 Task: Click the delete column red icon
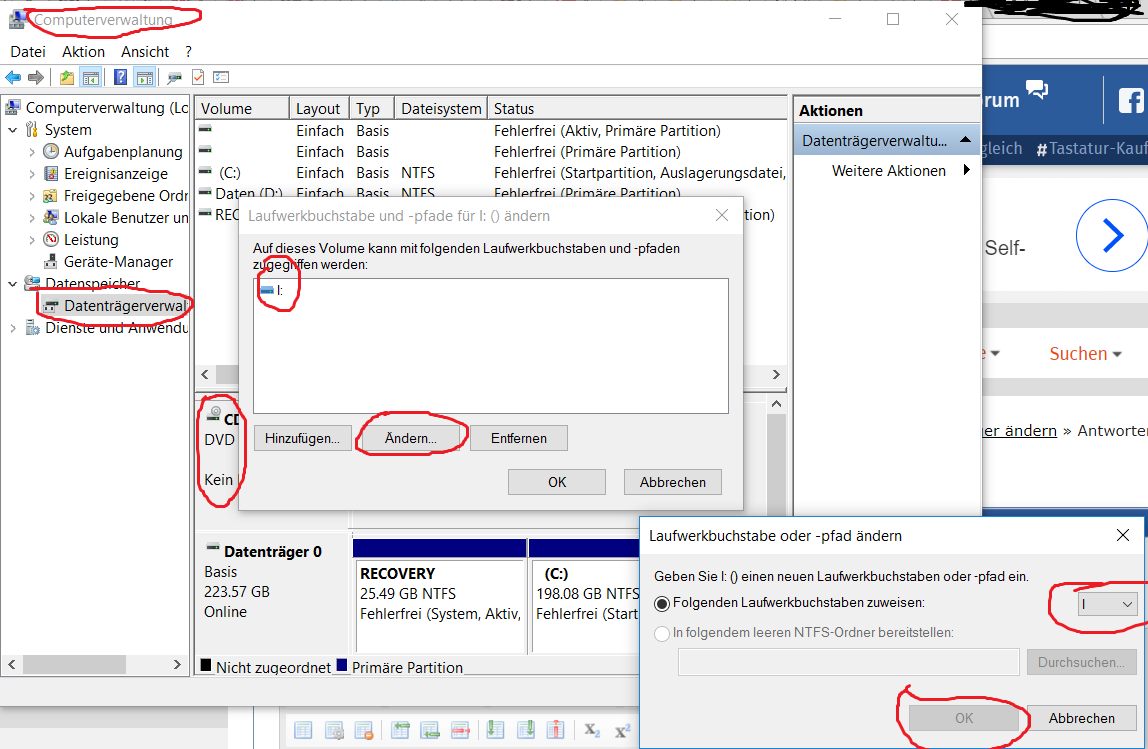pyautogui.click(x=556, y=730)
